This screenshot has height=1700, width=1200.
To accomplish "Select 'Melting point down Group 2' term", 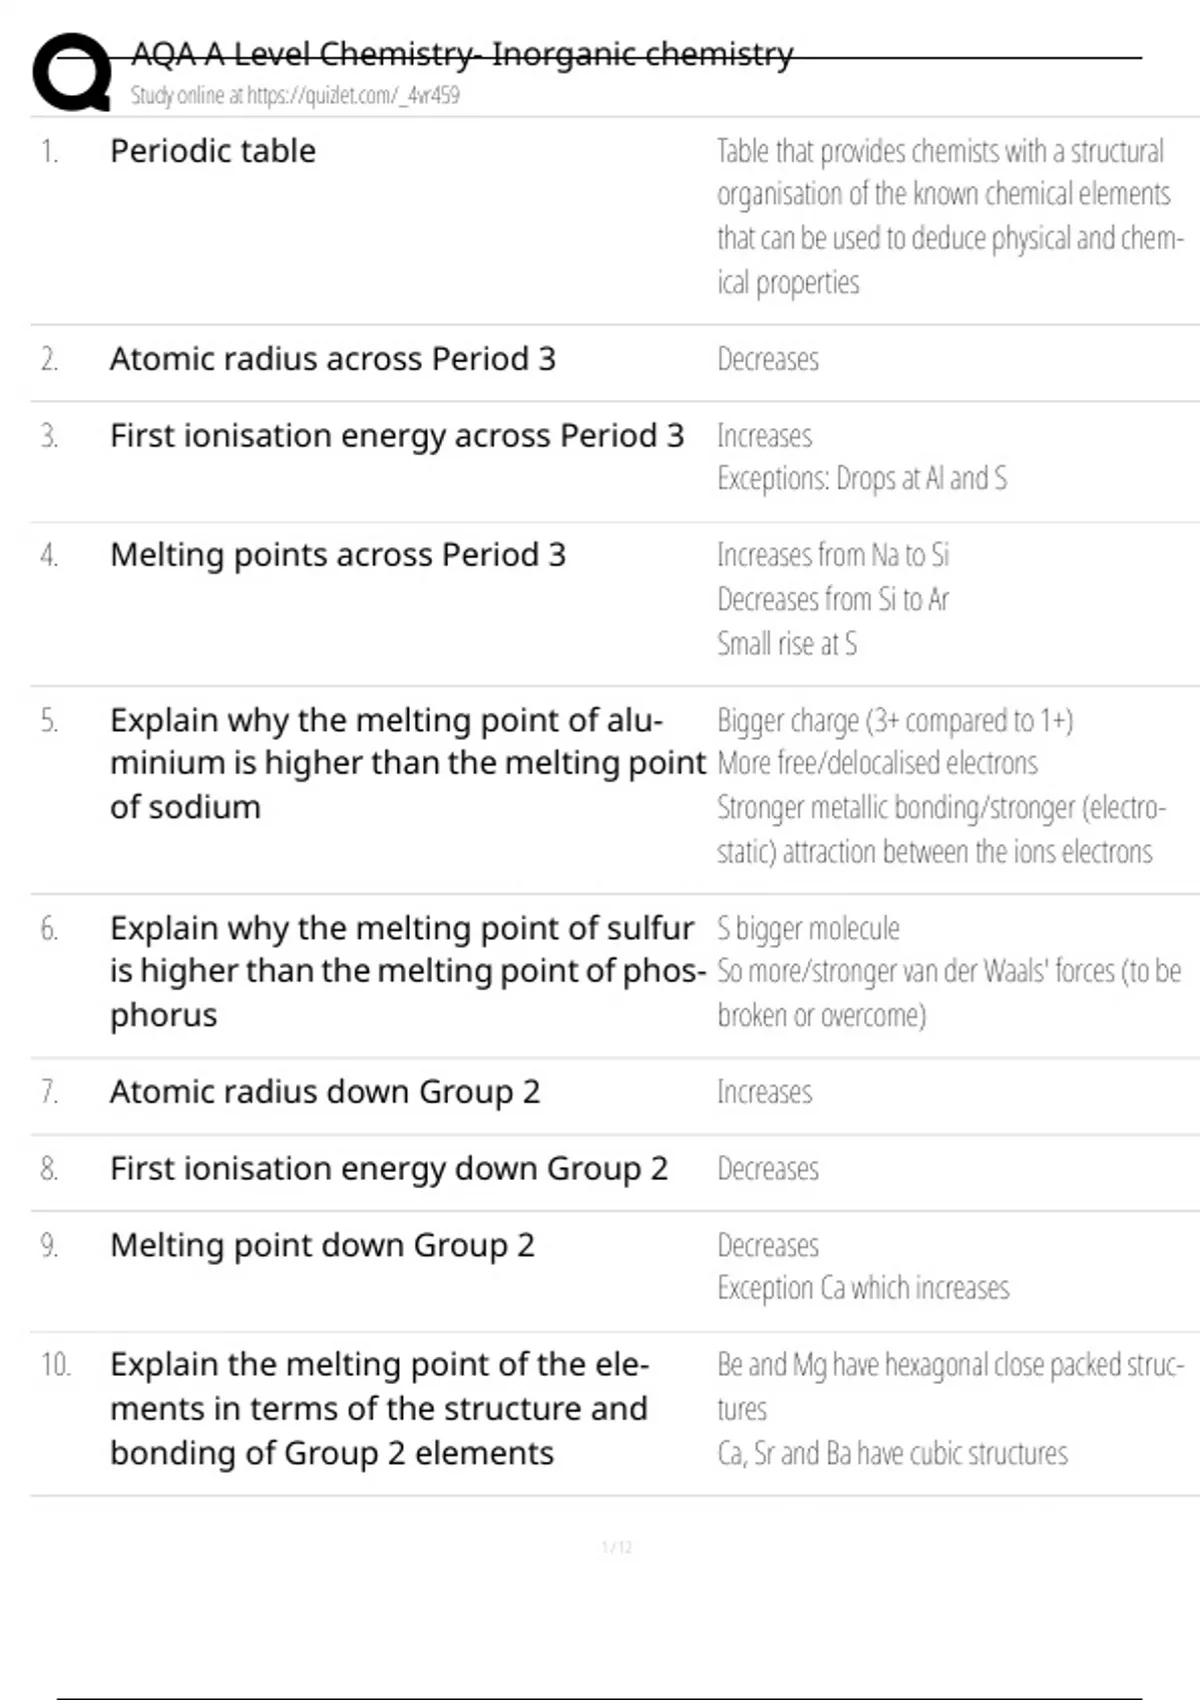I will (322, 1246).
